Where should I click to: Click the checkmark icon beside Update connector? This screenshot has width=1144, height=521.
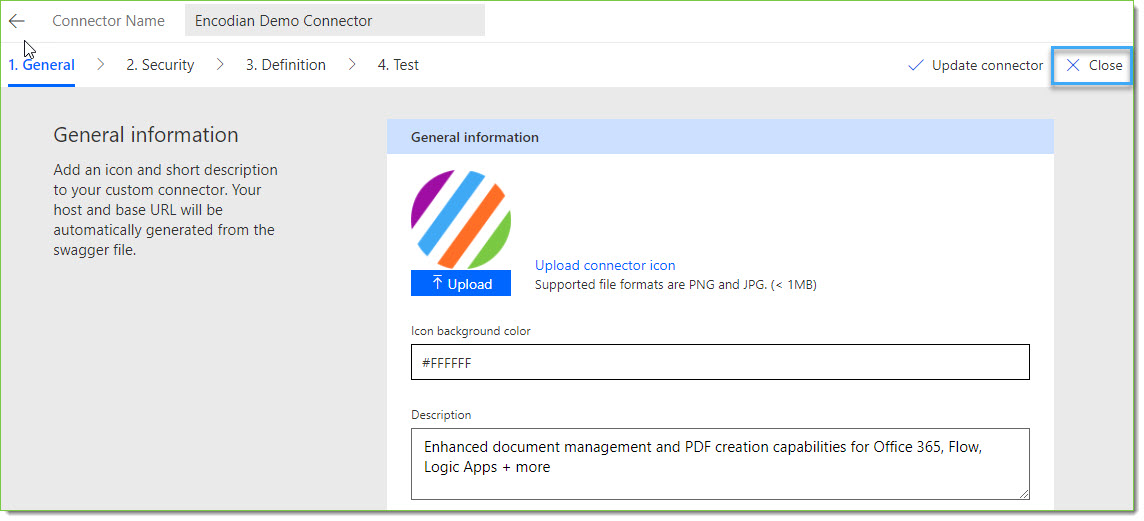click(x=915, y=66)
